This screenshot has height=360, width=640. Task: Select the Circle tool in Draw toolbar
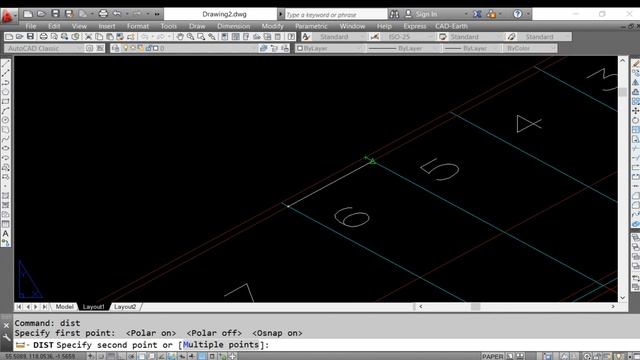pos(5,120)
